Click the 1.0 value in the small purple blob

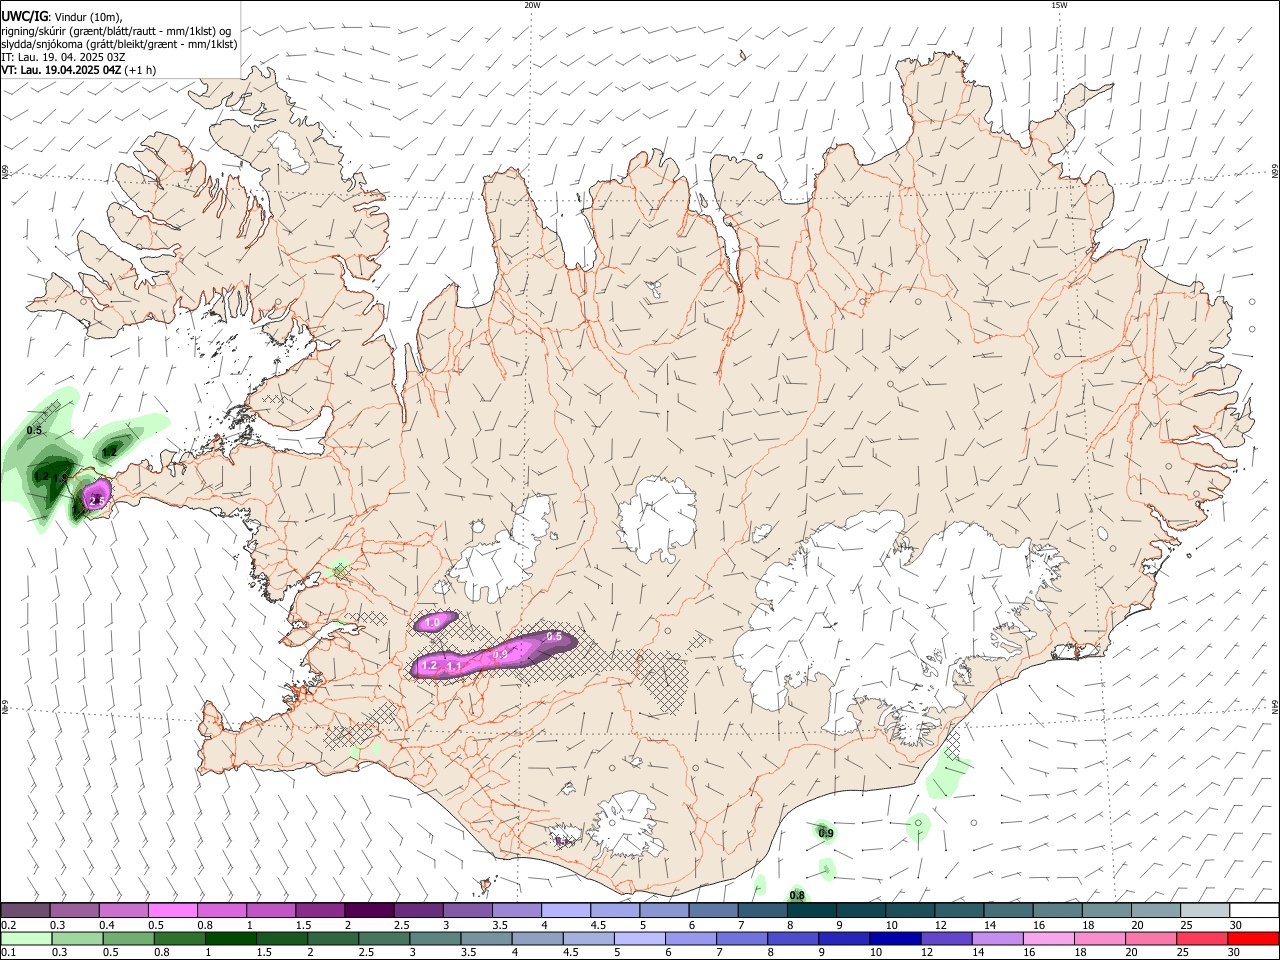click(x=432, y=623)
